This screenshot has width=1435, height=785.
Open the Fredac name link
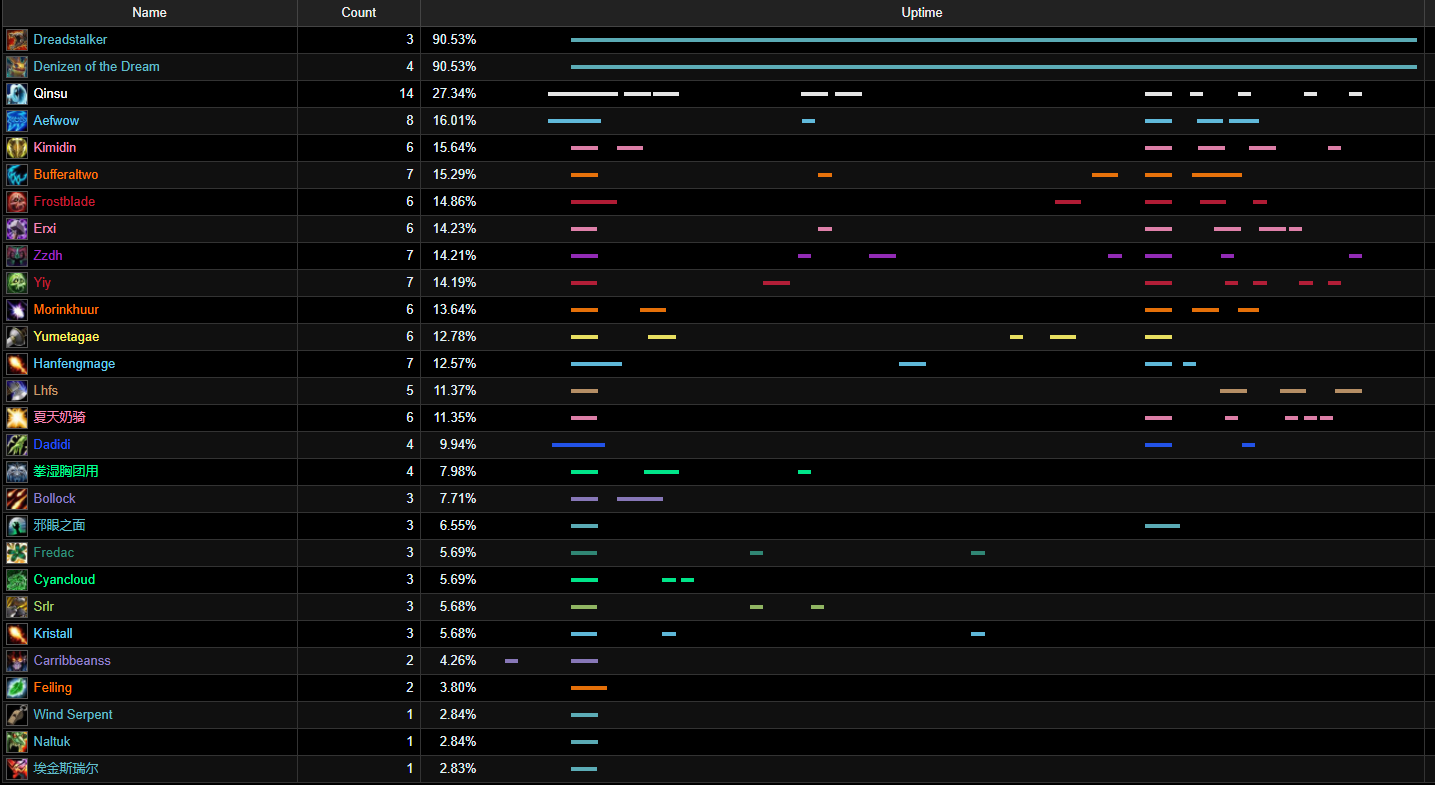[x=54, y=553]
